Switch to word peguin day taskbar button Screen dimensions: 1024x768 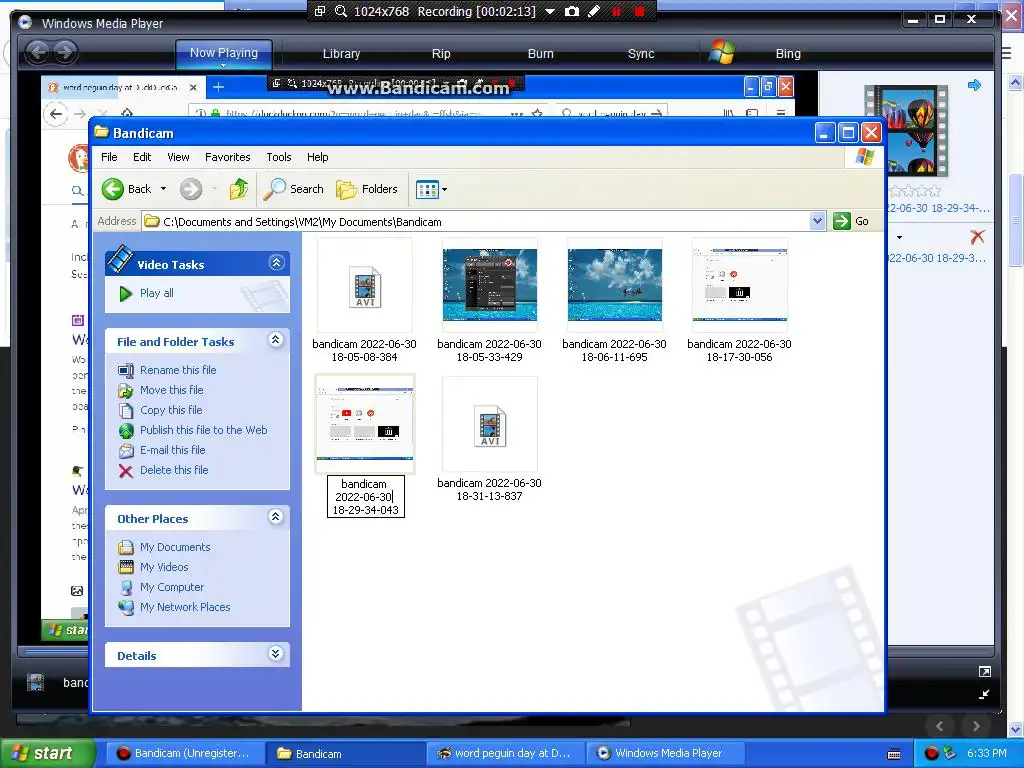pyautogui.click(x=506, y=754)
